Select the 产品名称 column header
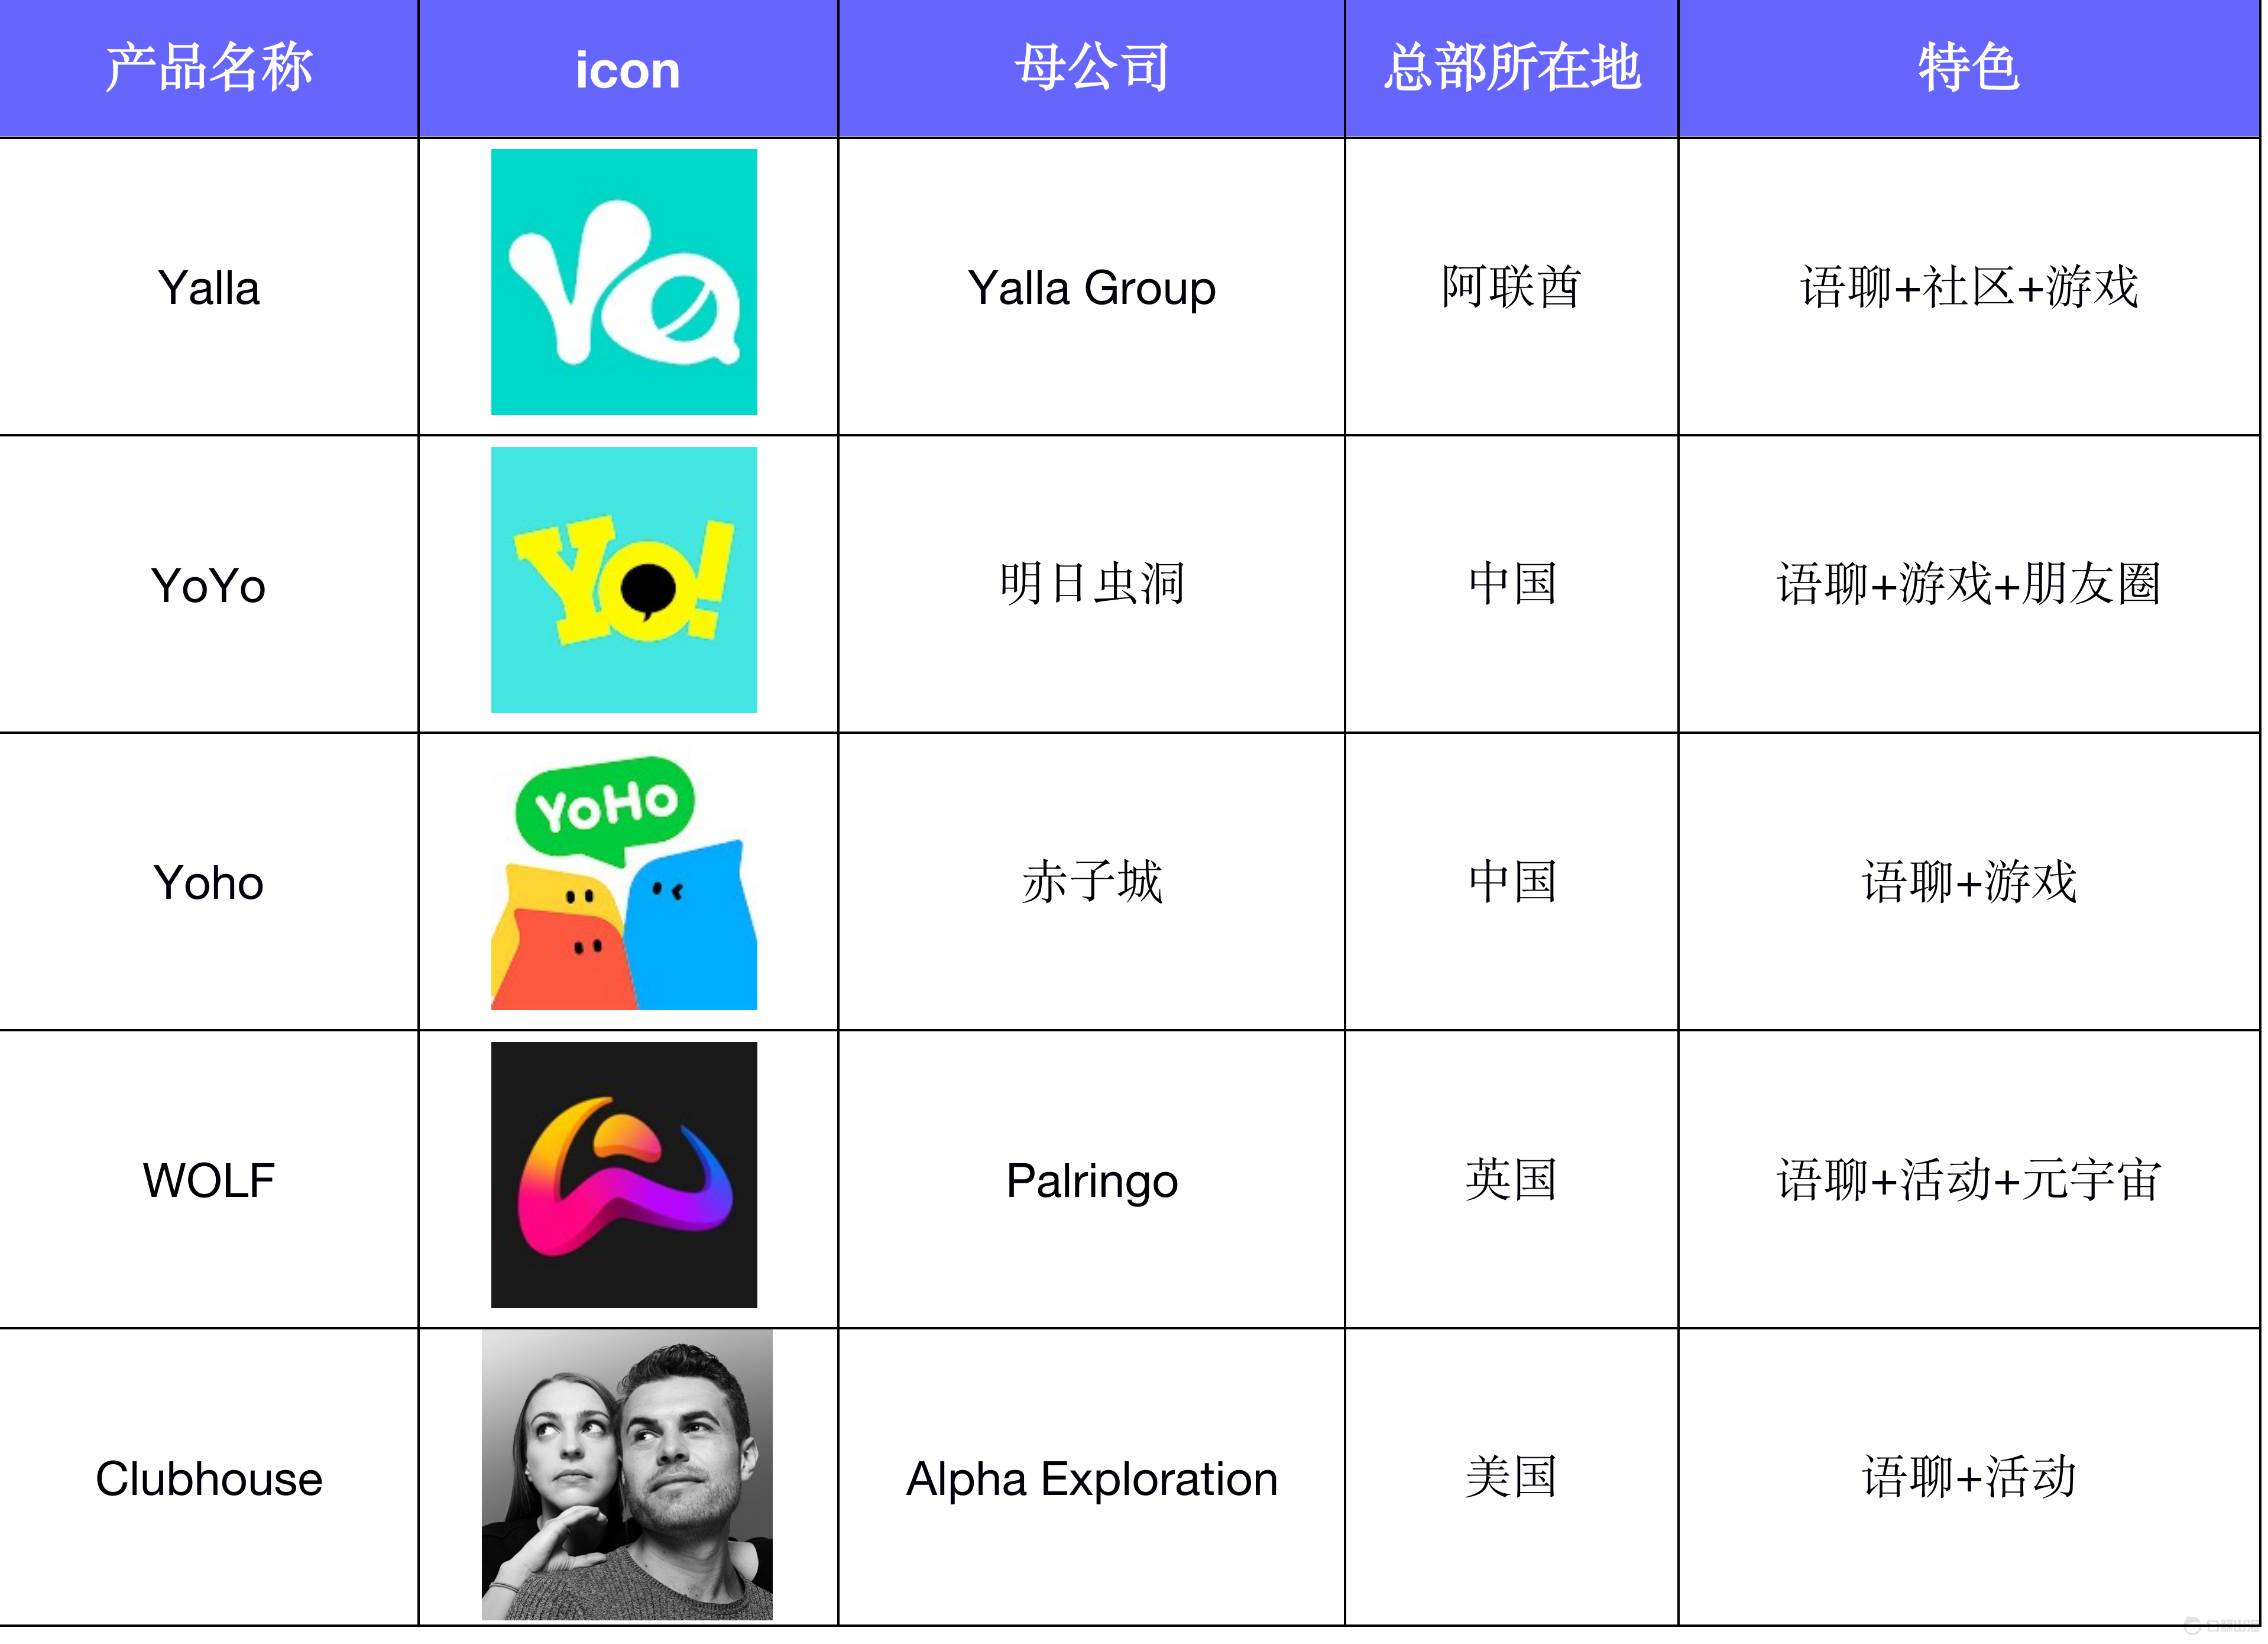Image resolution: width=2268 pixels, height=1644 pixels. [209, 68]
